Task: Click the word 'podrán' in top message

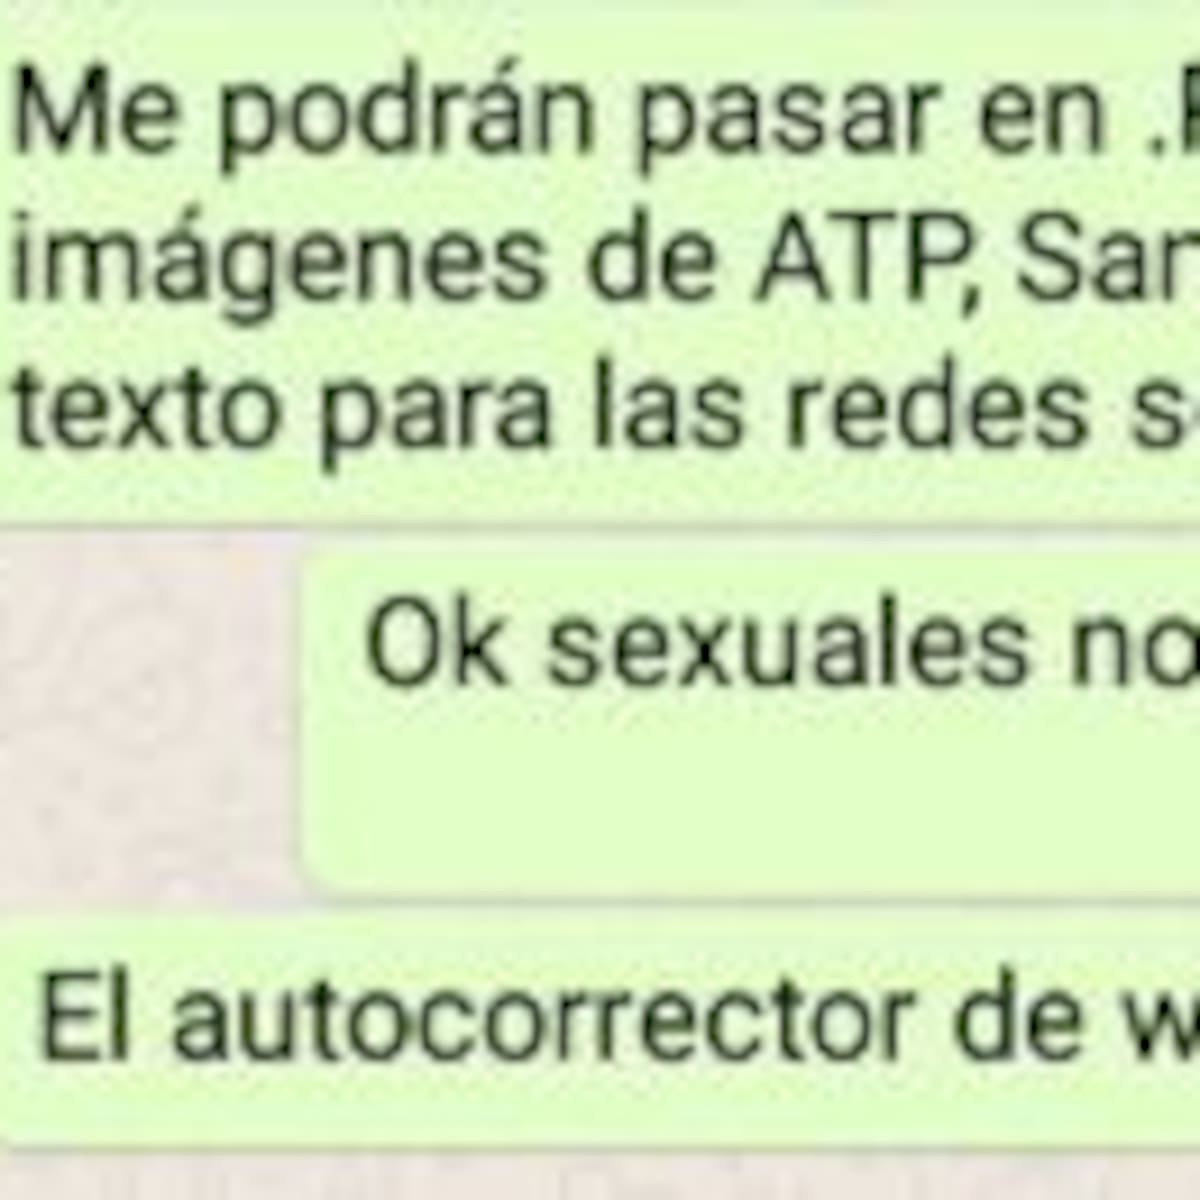Action: [406, 113]
